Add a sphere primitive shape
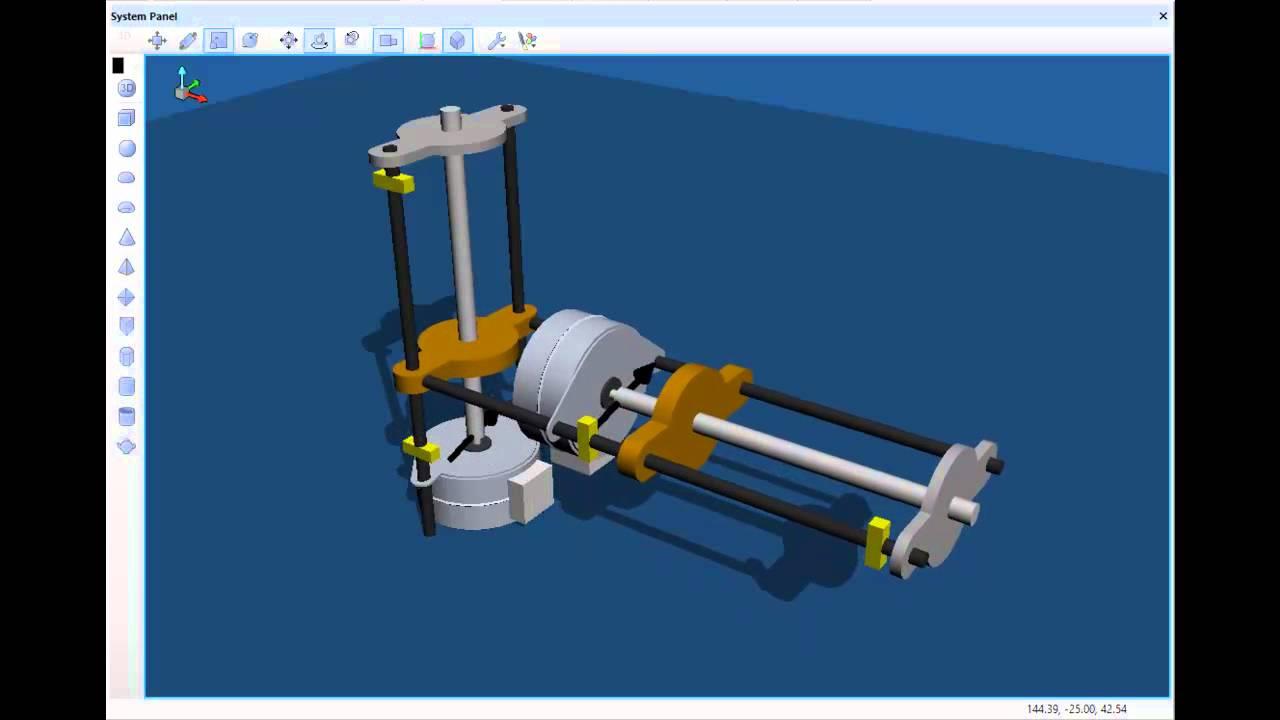Image resolution: width=1280 pixels, height=720 pixels. point(126,148)
